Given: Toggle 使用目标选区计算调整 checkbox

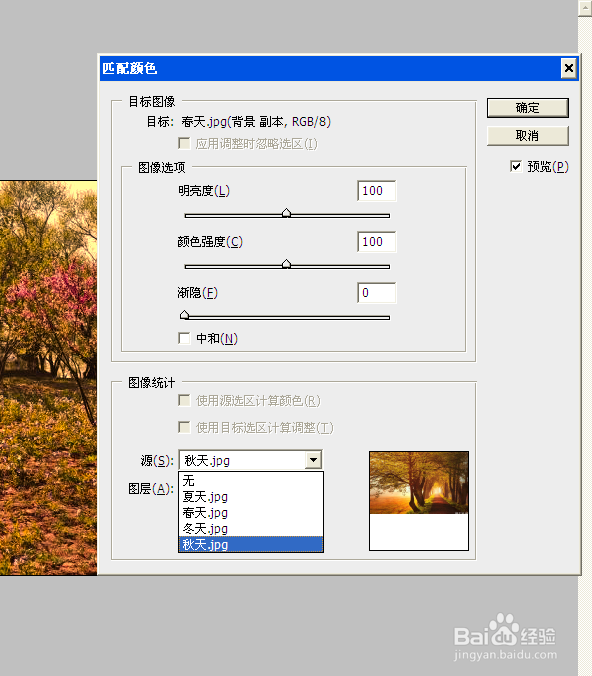Looking at the screenshot, I should [x=184, y=428].
